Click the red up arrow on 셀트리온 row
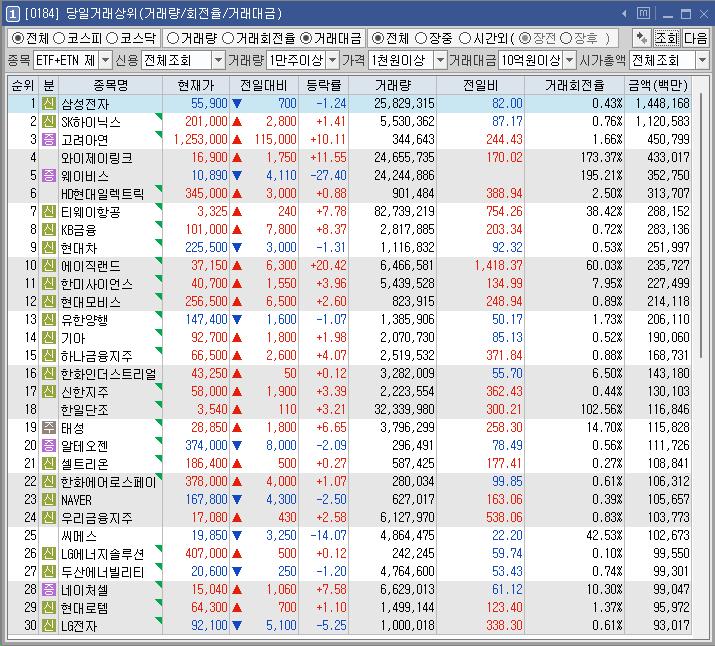Screen dimensions: 715x646 point(237,464)
